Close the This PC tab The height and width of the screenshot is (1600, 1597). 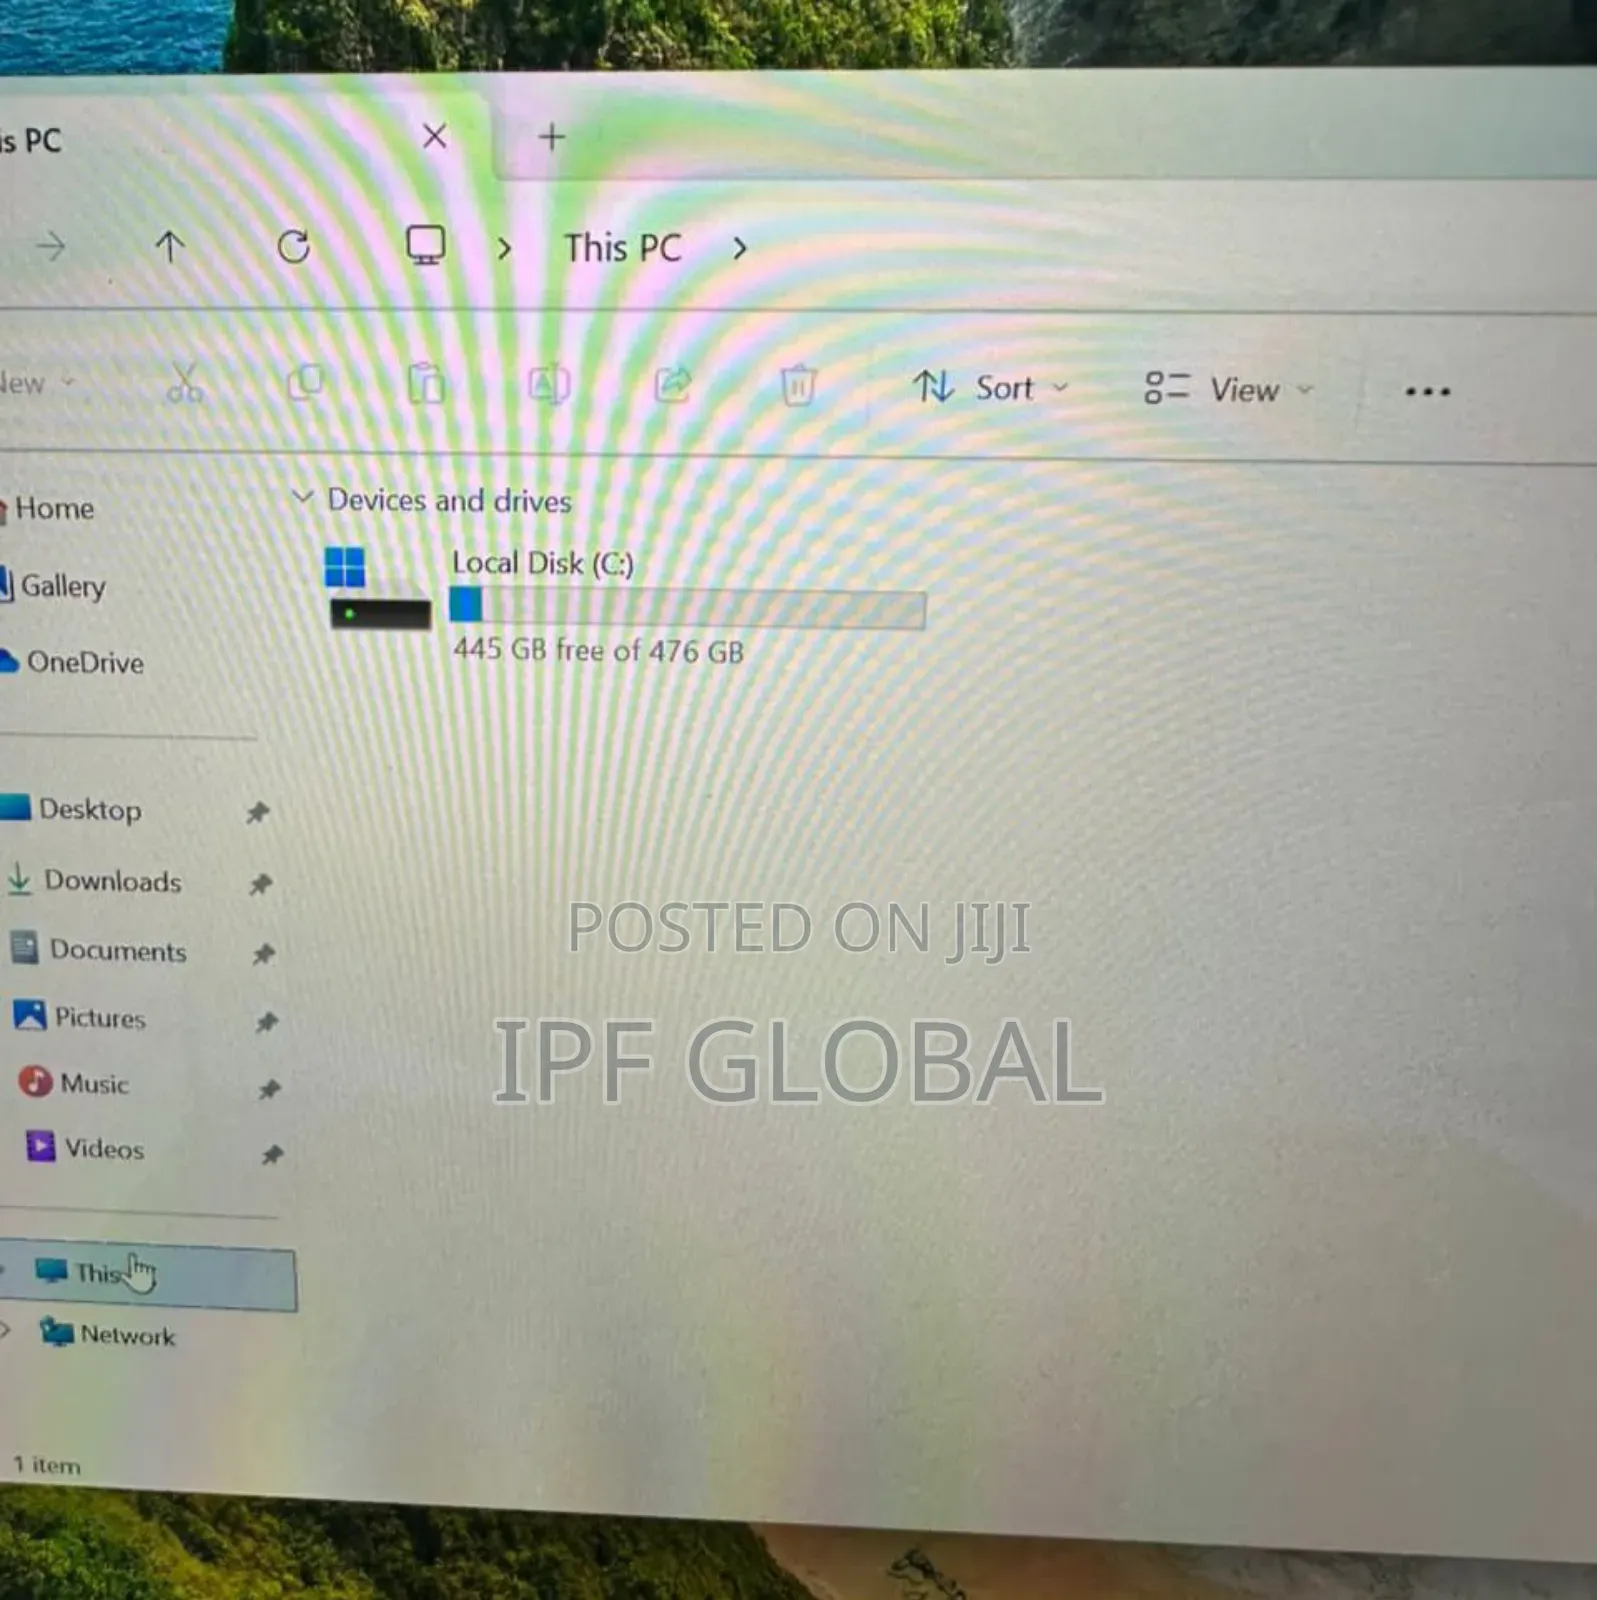click(x=434, y=136)
